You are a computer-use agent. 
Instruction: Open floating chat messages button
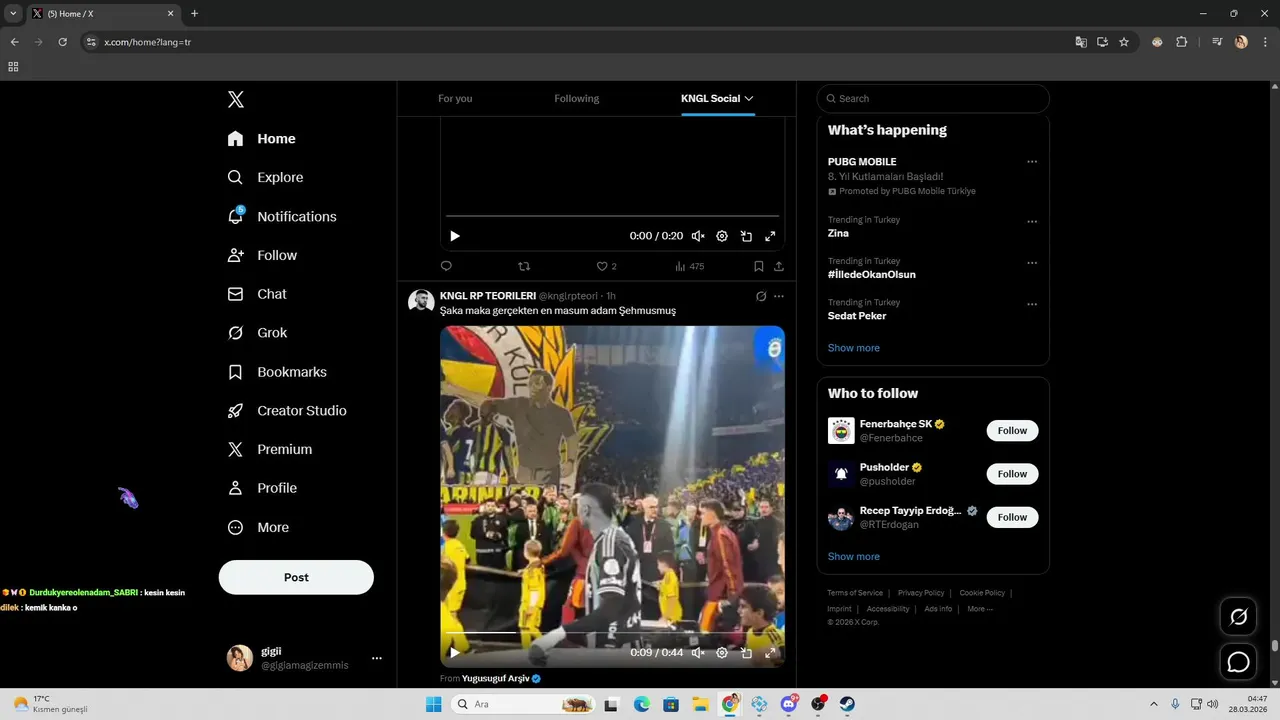pos(1239,662)
